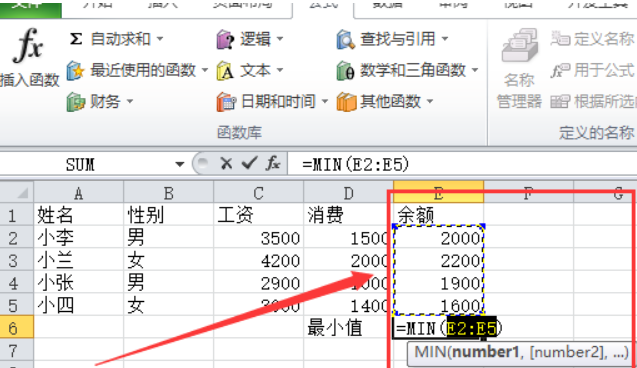
Task: Click the fx button in formula bar
Action: pos(273,164)
